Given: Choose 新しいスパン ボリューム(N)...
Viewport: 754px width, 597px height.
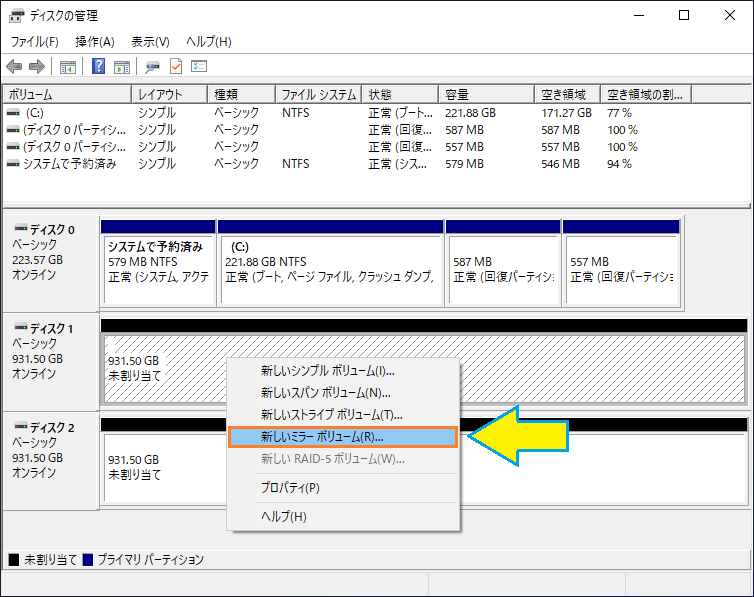Looking at the screenshot, I should tap(343, 393).
